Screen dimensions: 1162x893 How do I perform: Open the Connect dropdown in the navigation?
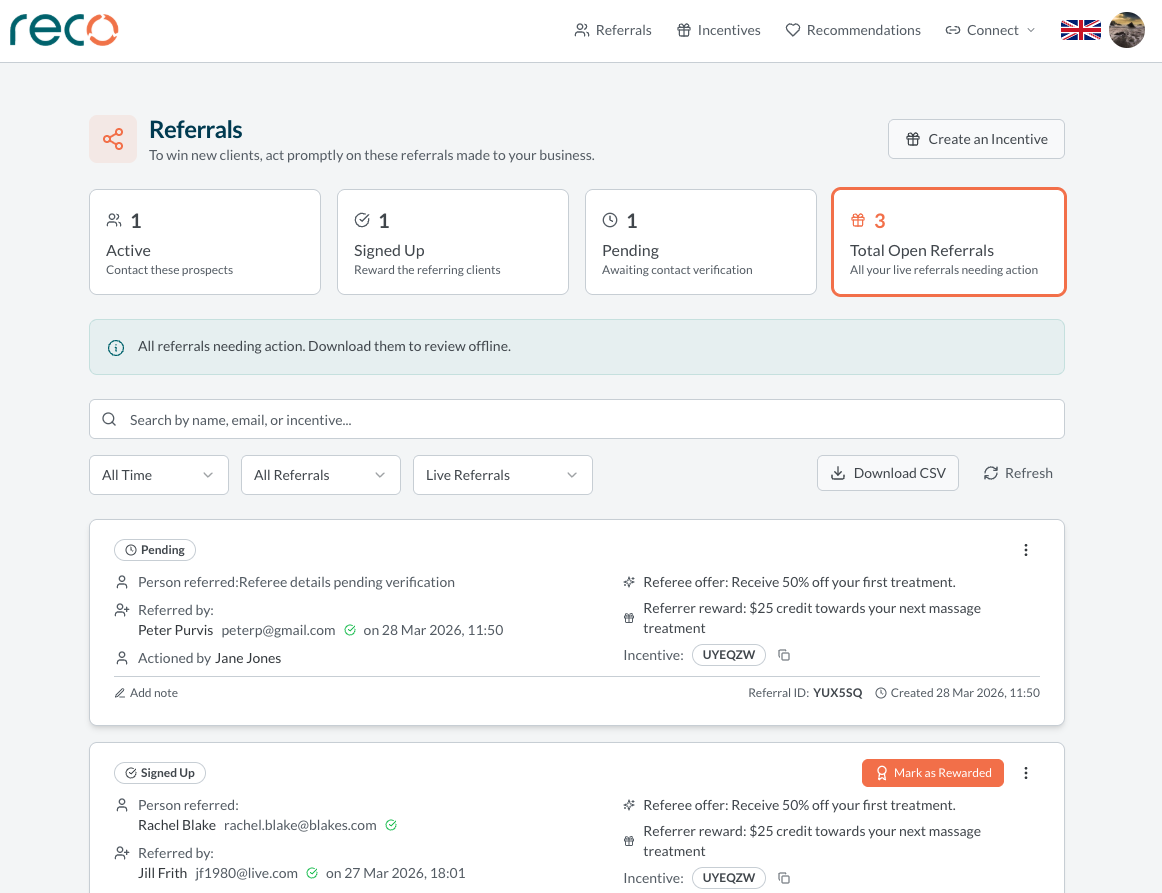(x=989, y=30)
